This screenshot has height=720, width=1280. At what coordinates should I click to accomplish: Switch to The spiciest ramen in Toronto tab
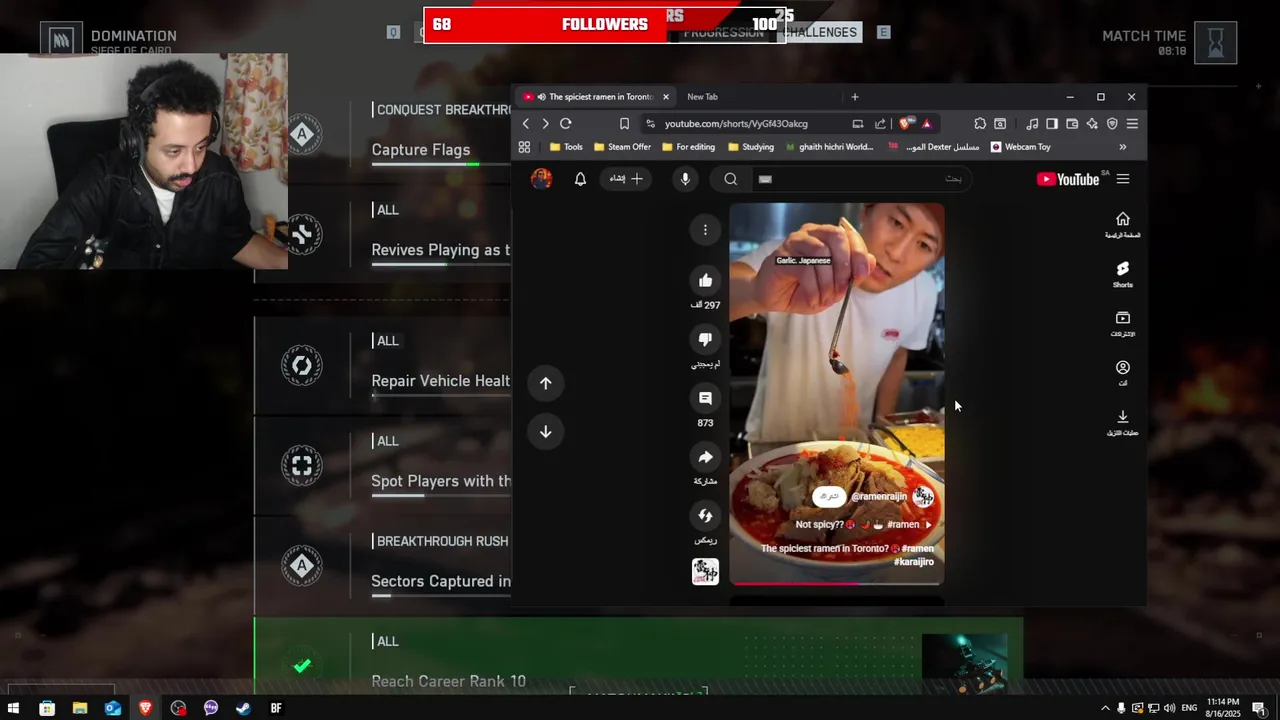[596, 97]
